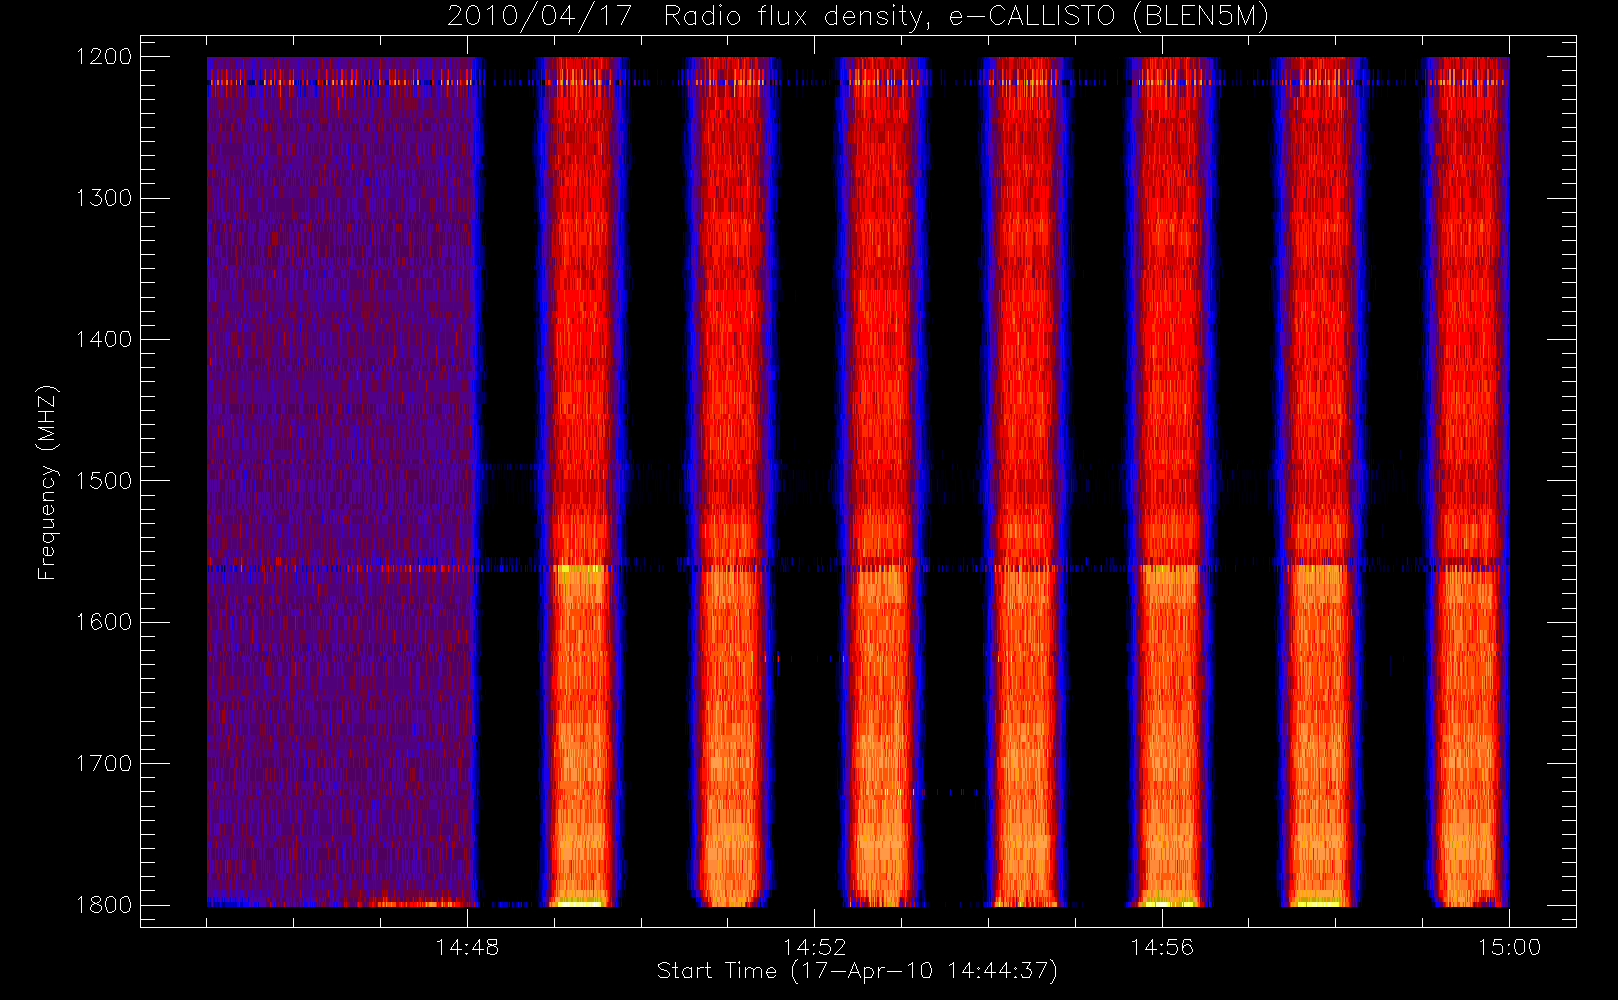Click the 1500 frequency tick label

(104, 481)
